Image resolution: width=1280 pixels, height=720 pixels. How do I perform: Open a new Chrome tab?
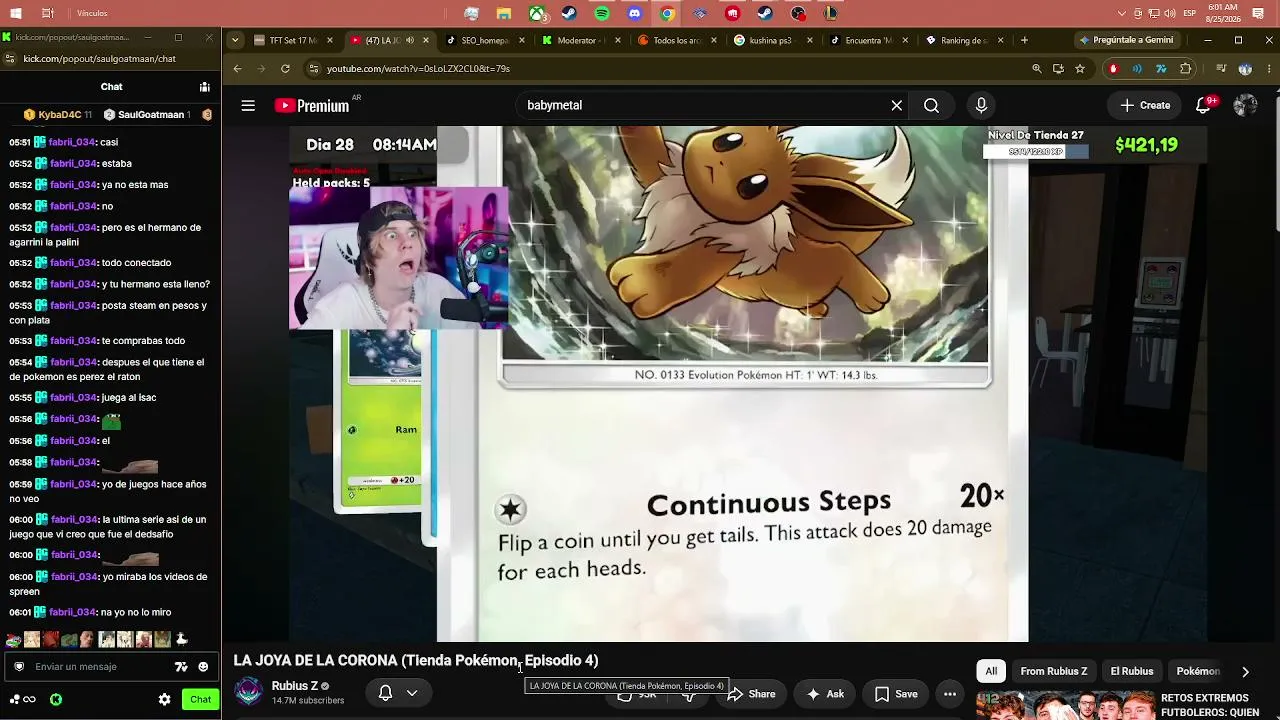click(1024, 41)
